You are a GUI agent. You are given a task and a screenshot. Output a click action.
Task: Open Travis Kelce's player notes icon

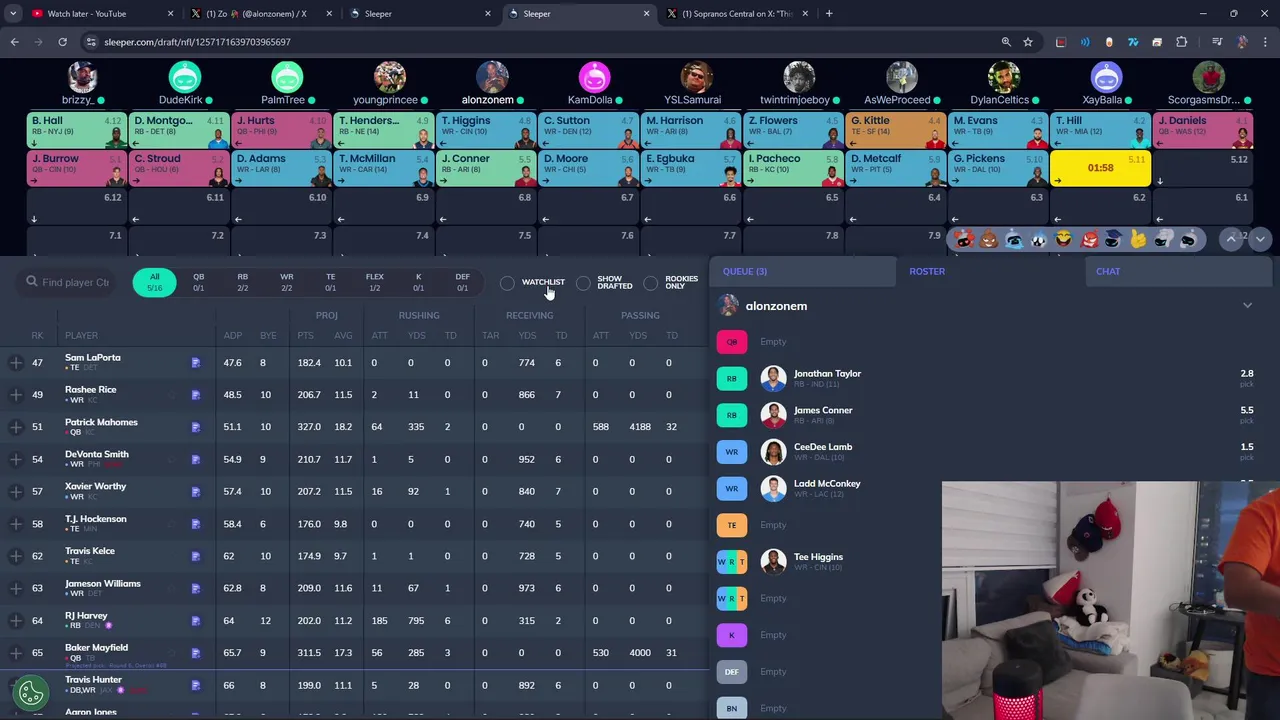point(196,556)
